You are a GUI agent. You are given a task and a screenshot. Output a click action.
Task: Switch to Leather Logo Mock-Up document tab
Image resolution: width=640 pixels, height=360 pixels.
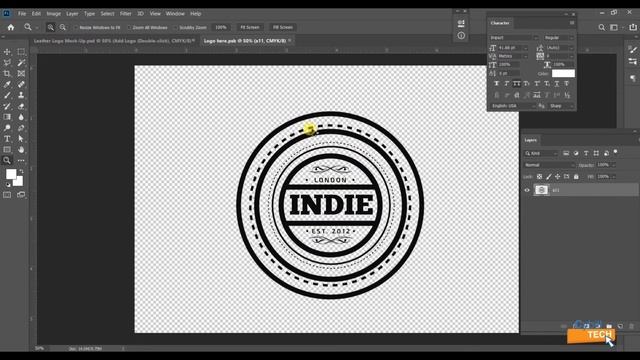point(113,41)
